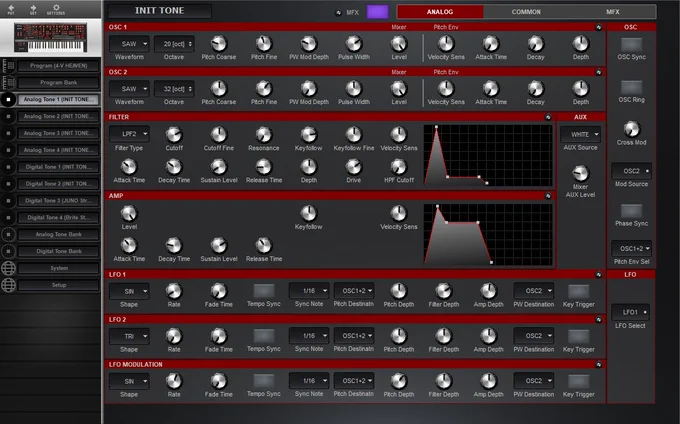This screenshot has width=680, height=424.
Task: Click the LFO 1 section round icon
Action: pyautogui.click(x=598, y=274)
